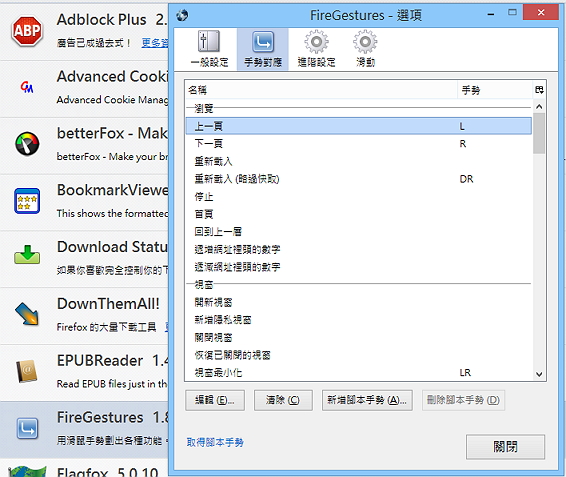Click the EPUBReader book icon
566x477 pixels.
(x=27, y=371)
